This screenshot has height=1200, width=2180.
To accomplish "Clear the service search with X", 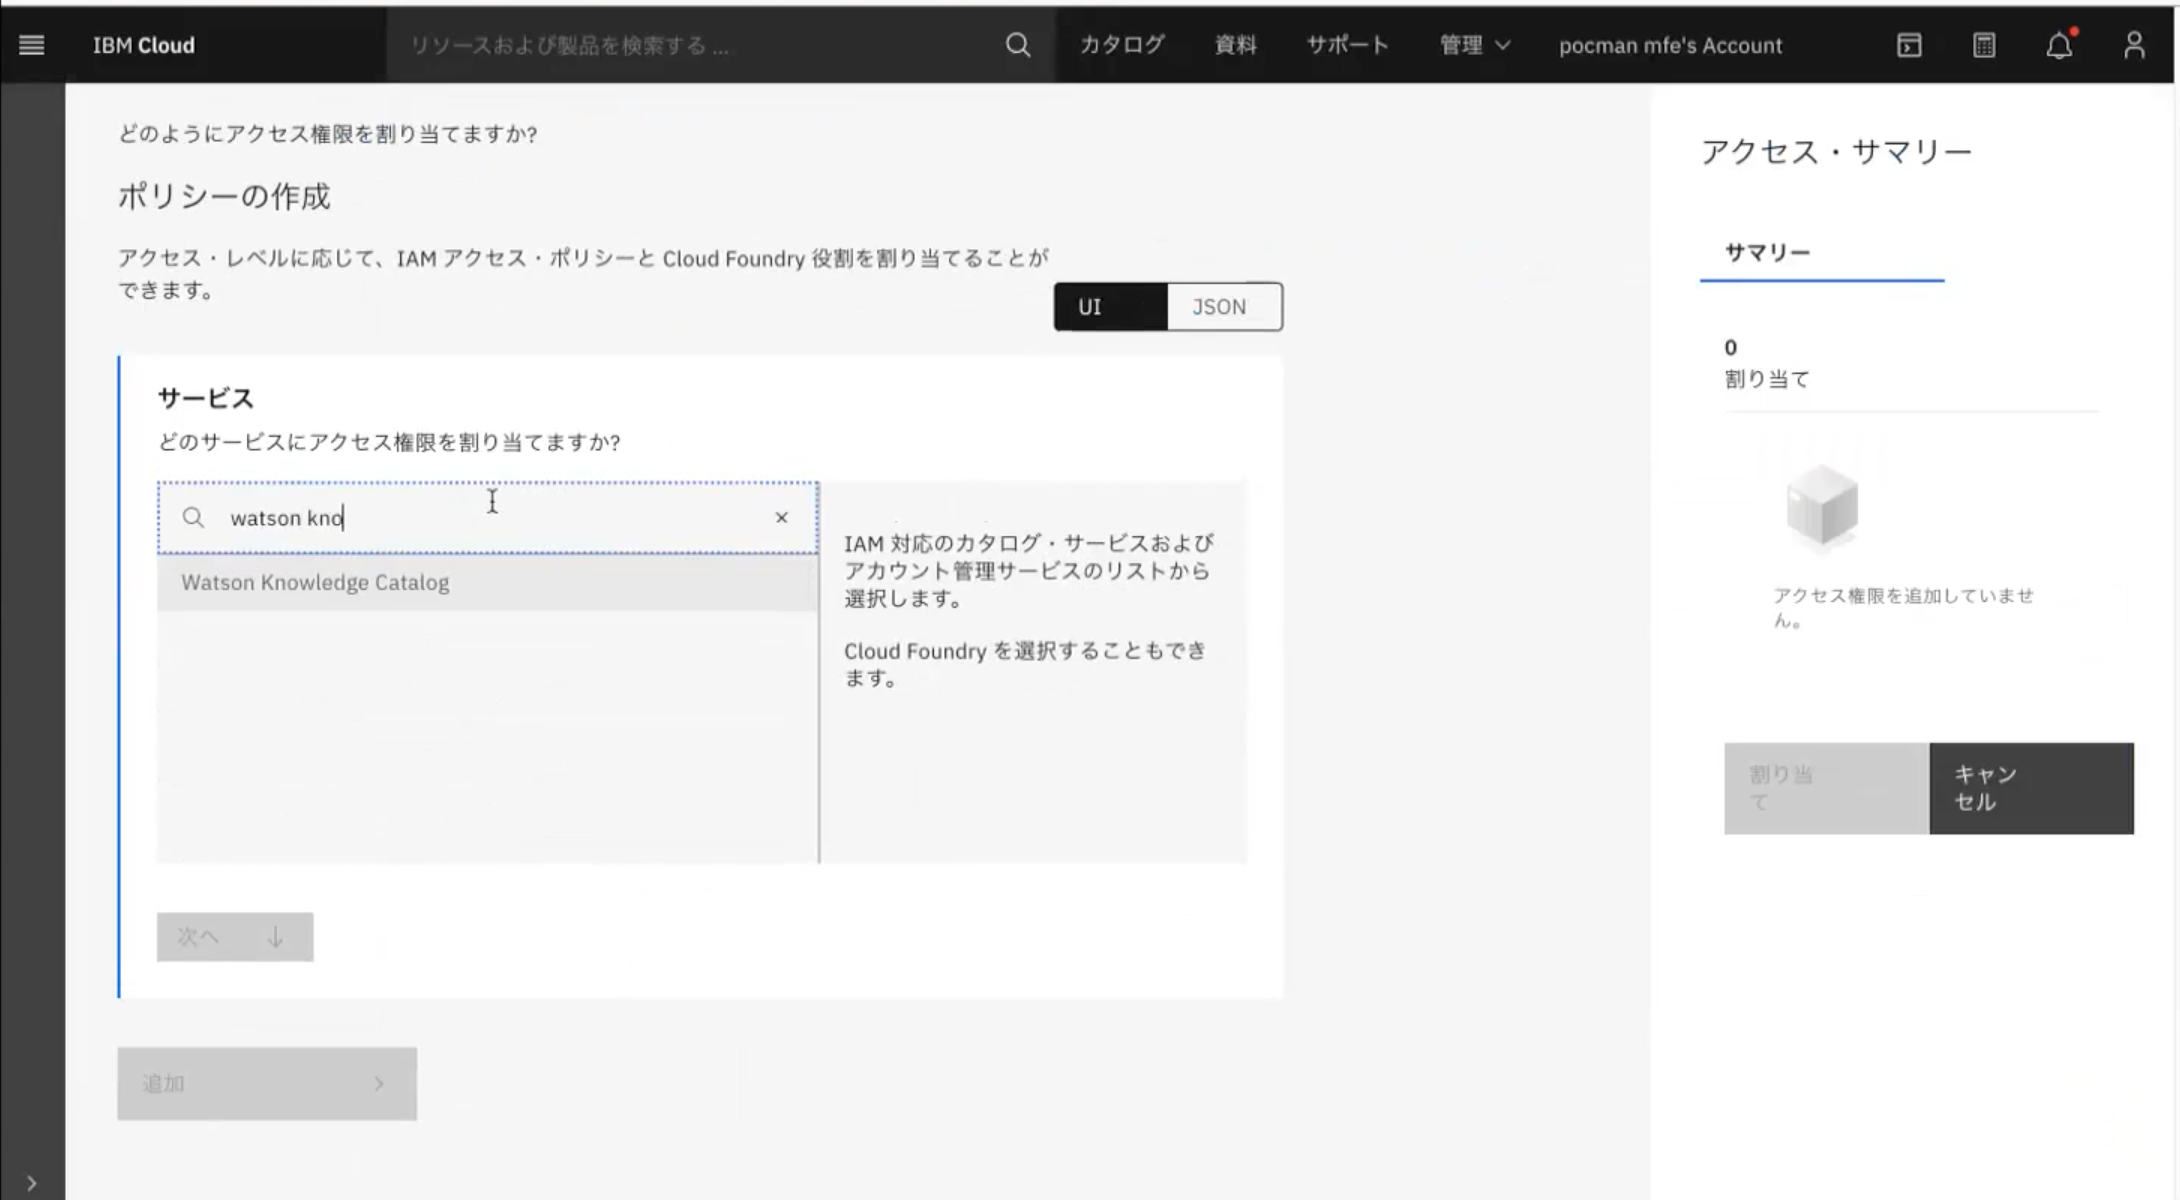I will point(781,517).
